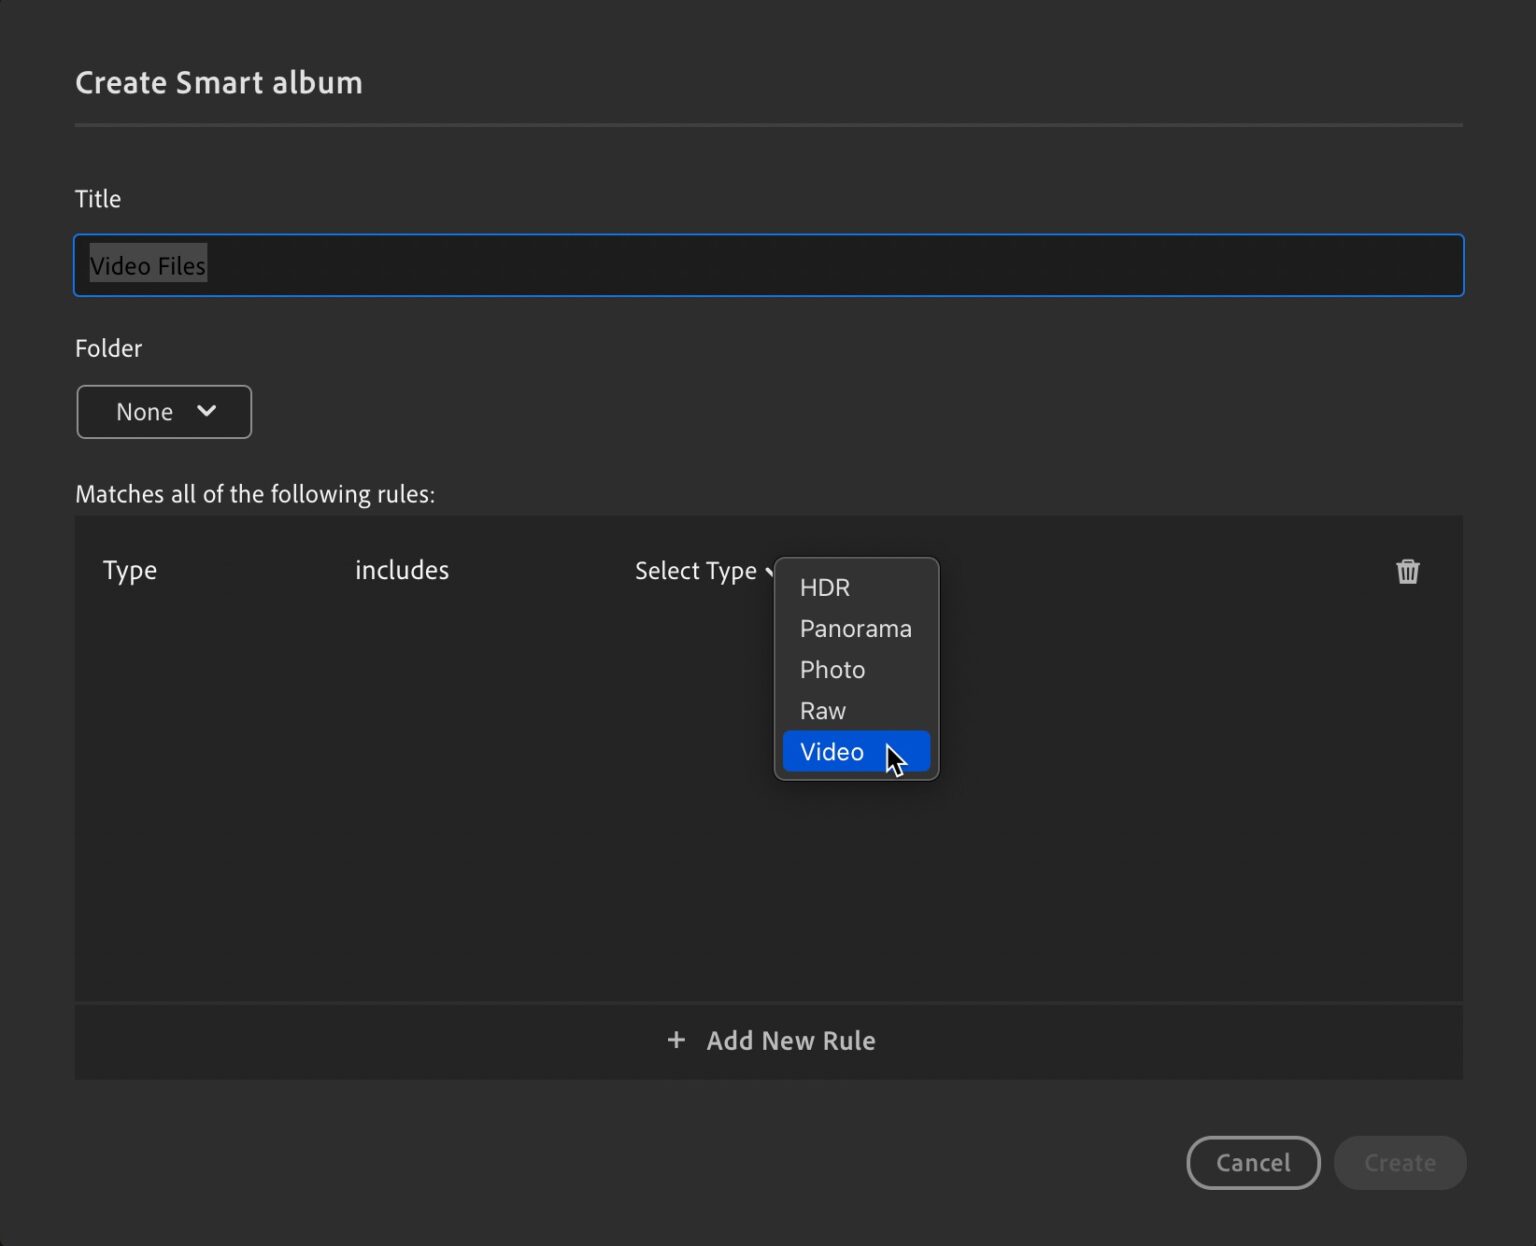Open the Folder dropdown showing None
Image resolution: width=1536 pixels, height=1246 pixels.
163,411
